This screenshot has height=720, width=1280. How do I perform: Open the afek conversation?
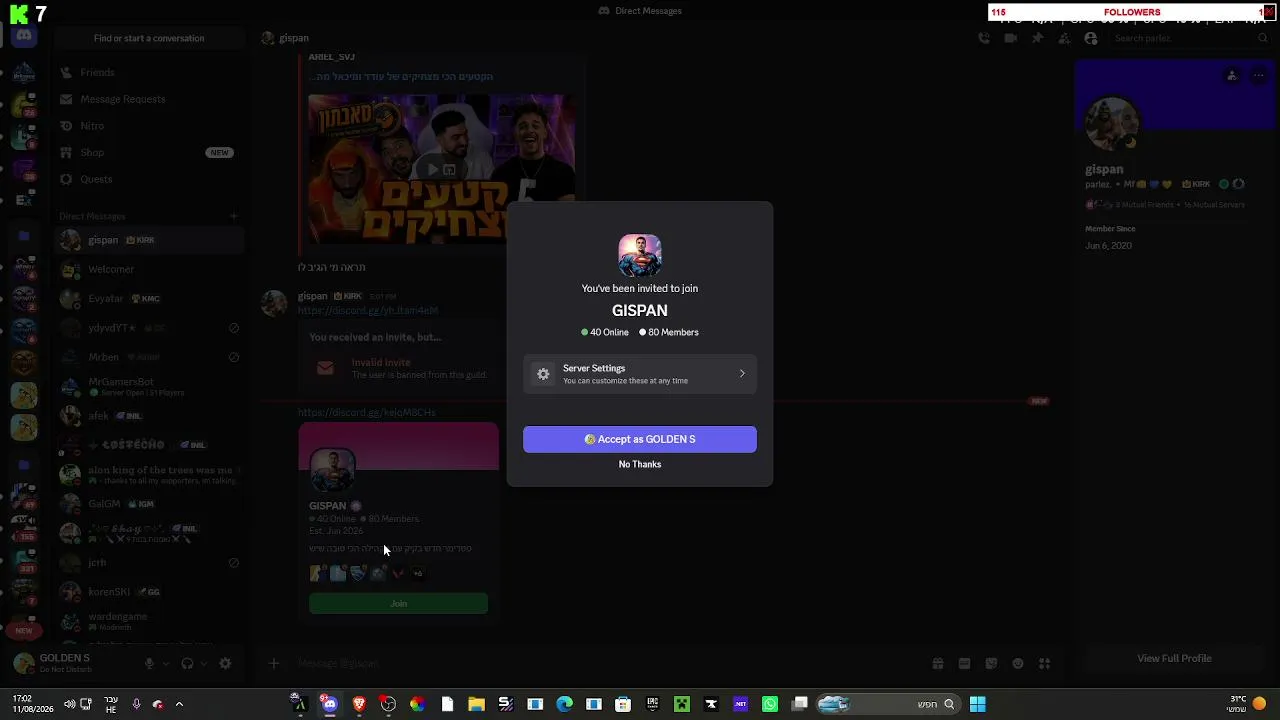coord(150,415)
